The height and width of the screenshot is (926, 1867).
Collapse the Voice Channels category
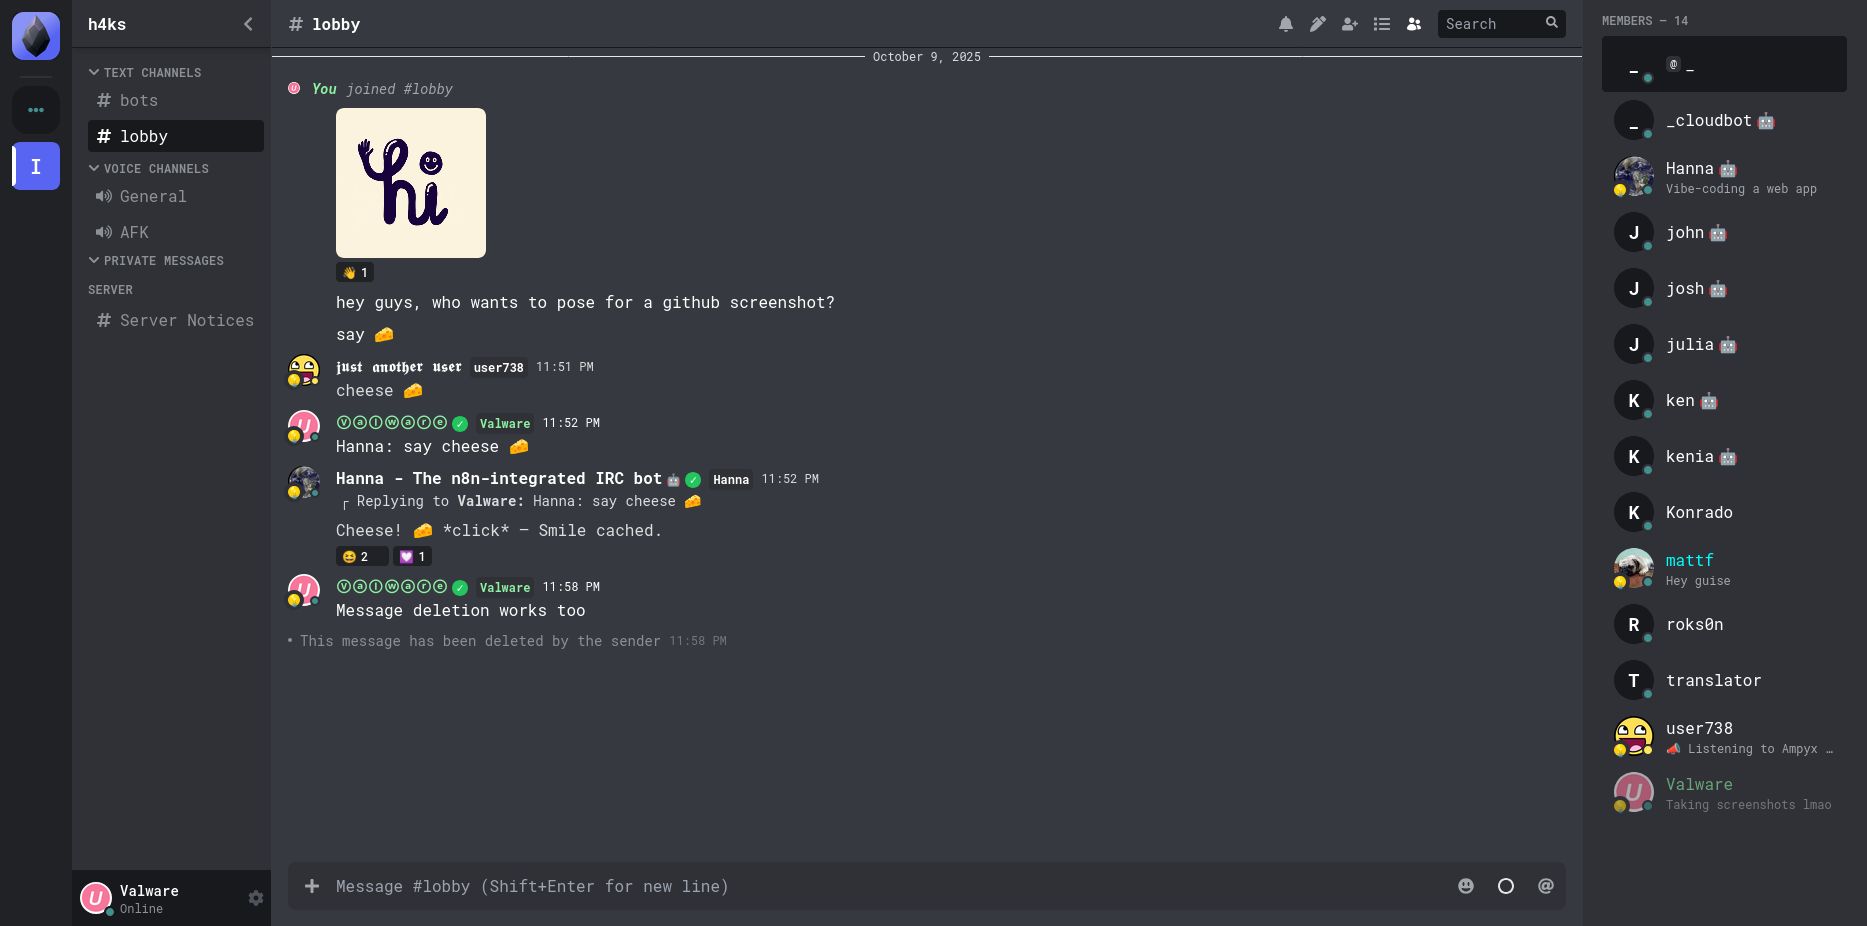click(x=149, y=169)
